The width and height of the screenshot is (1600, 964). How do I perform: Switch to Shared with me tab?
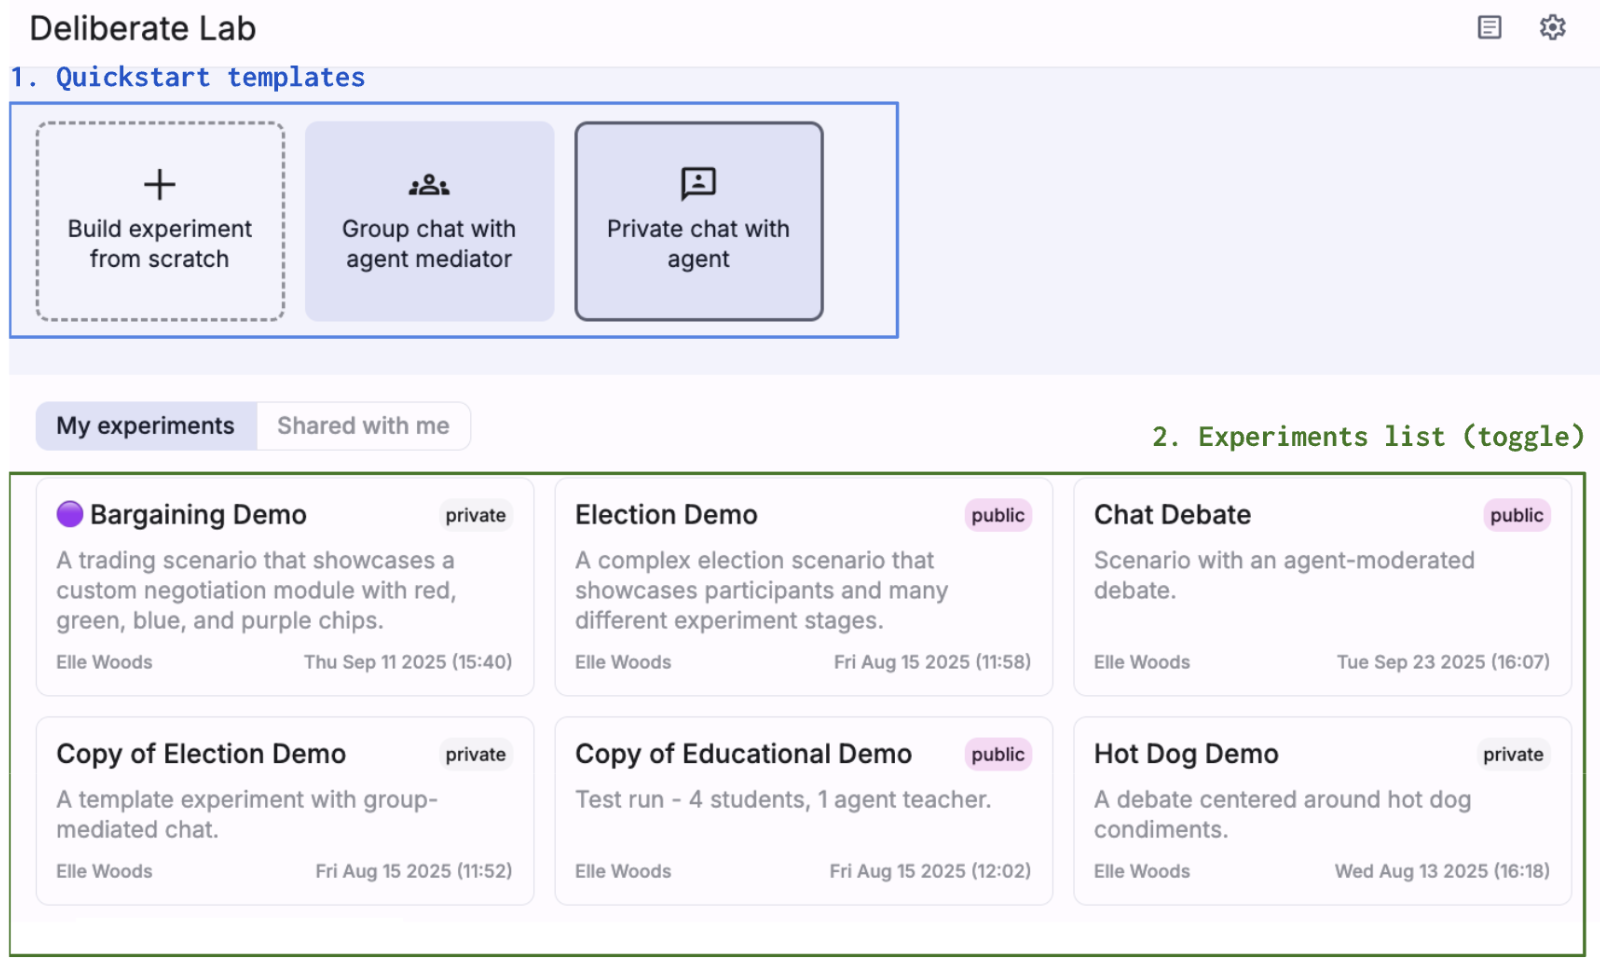click(363, 426)
